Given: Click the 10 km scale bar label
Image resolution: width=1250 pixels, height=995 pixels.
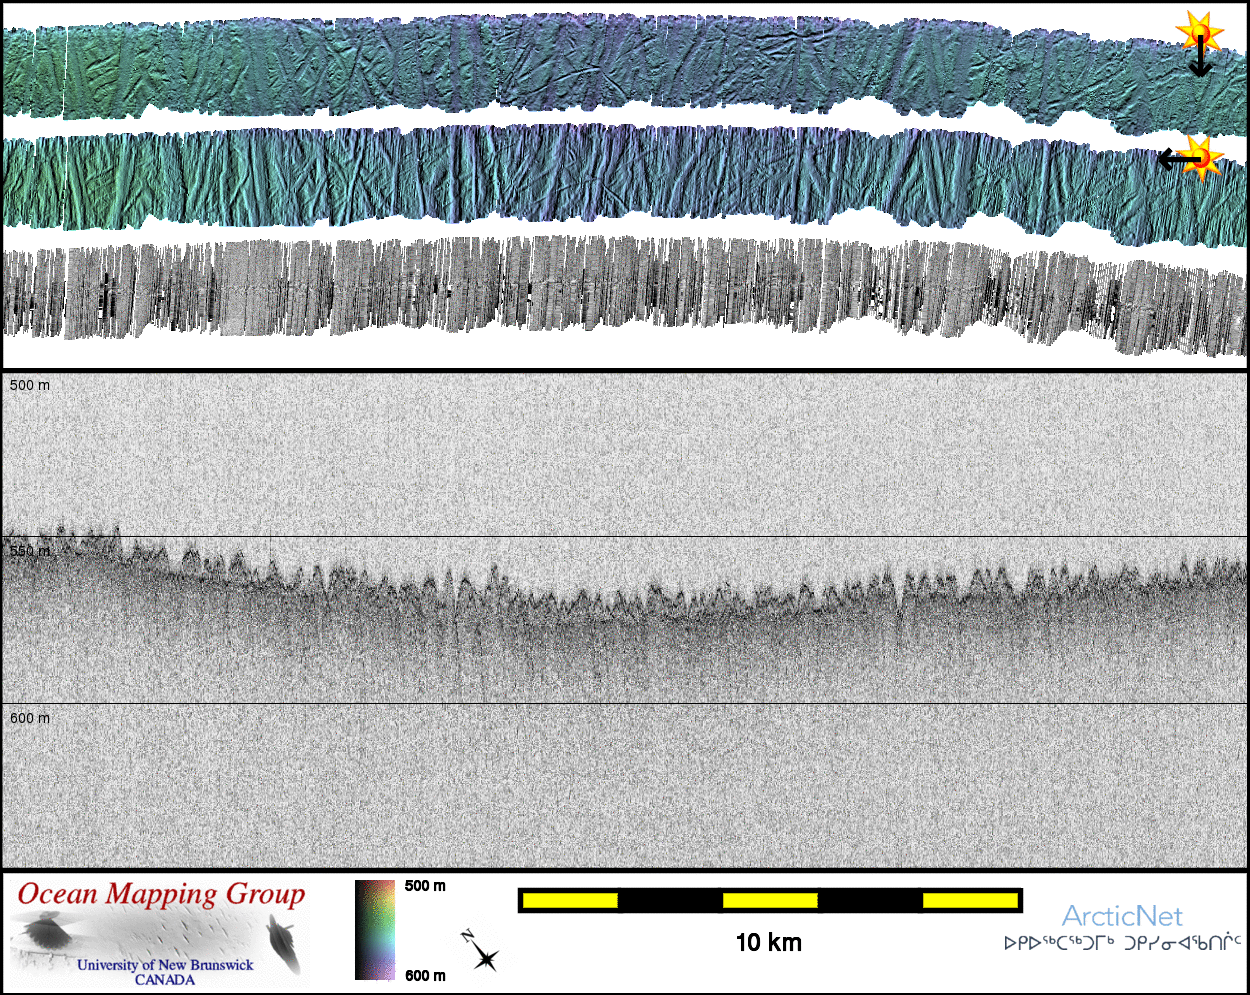Looking at the screenshot, I should [x=768, y=942].
